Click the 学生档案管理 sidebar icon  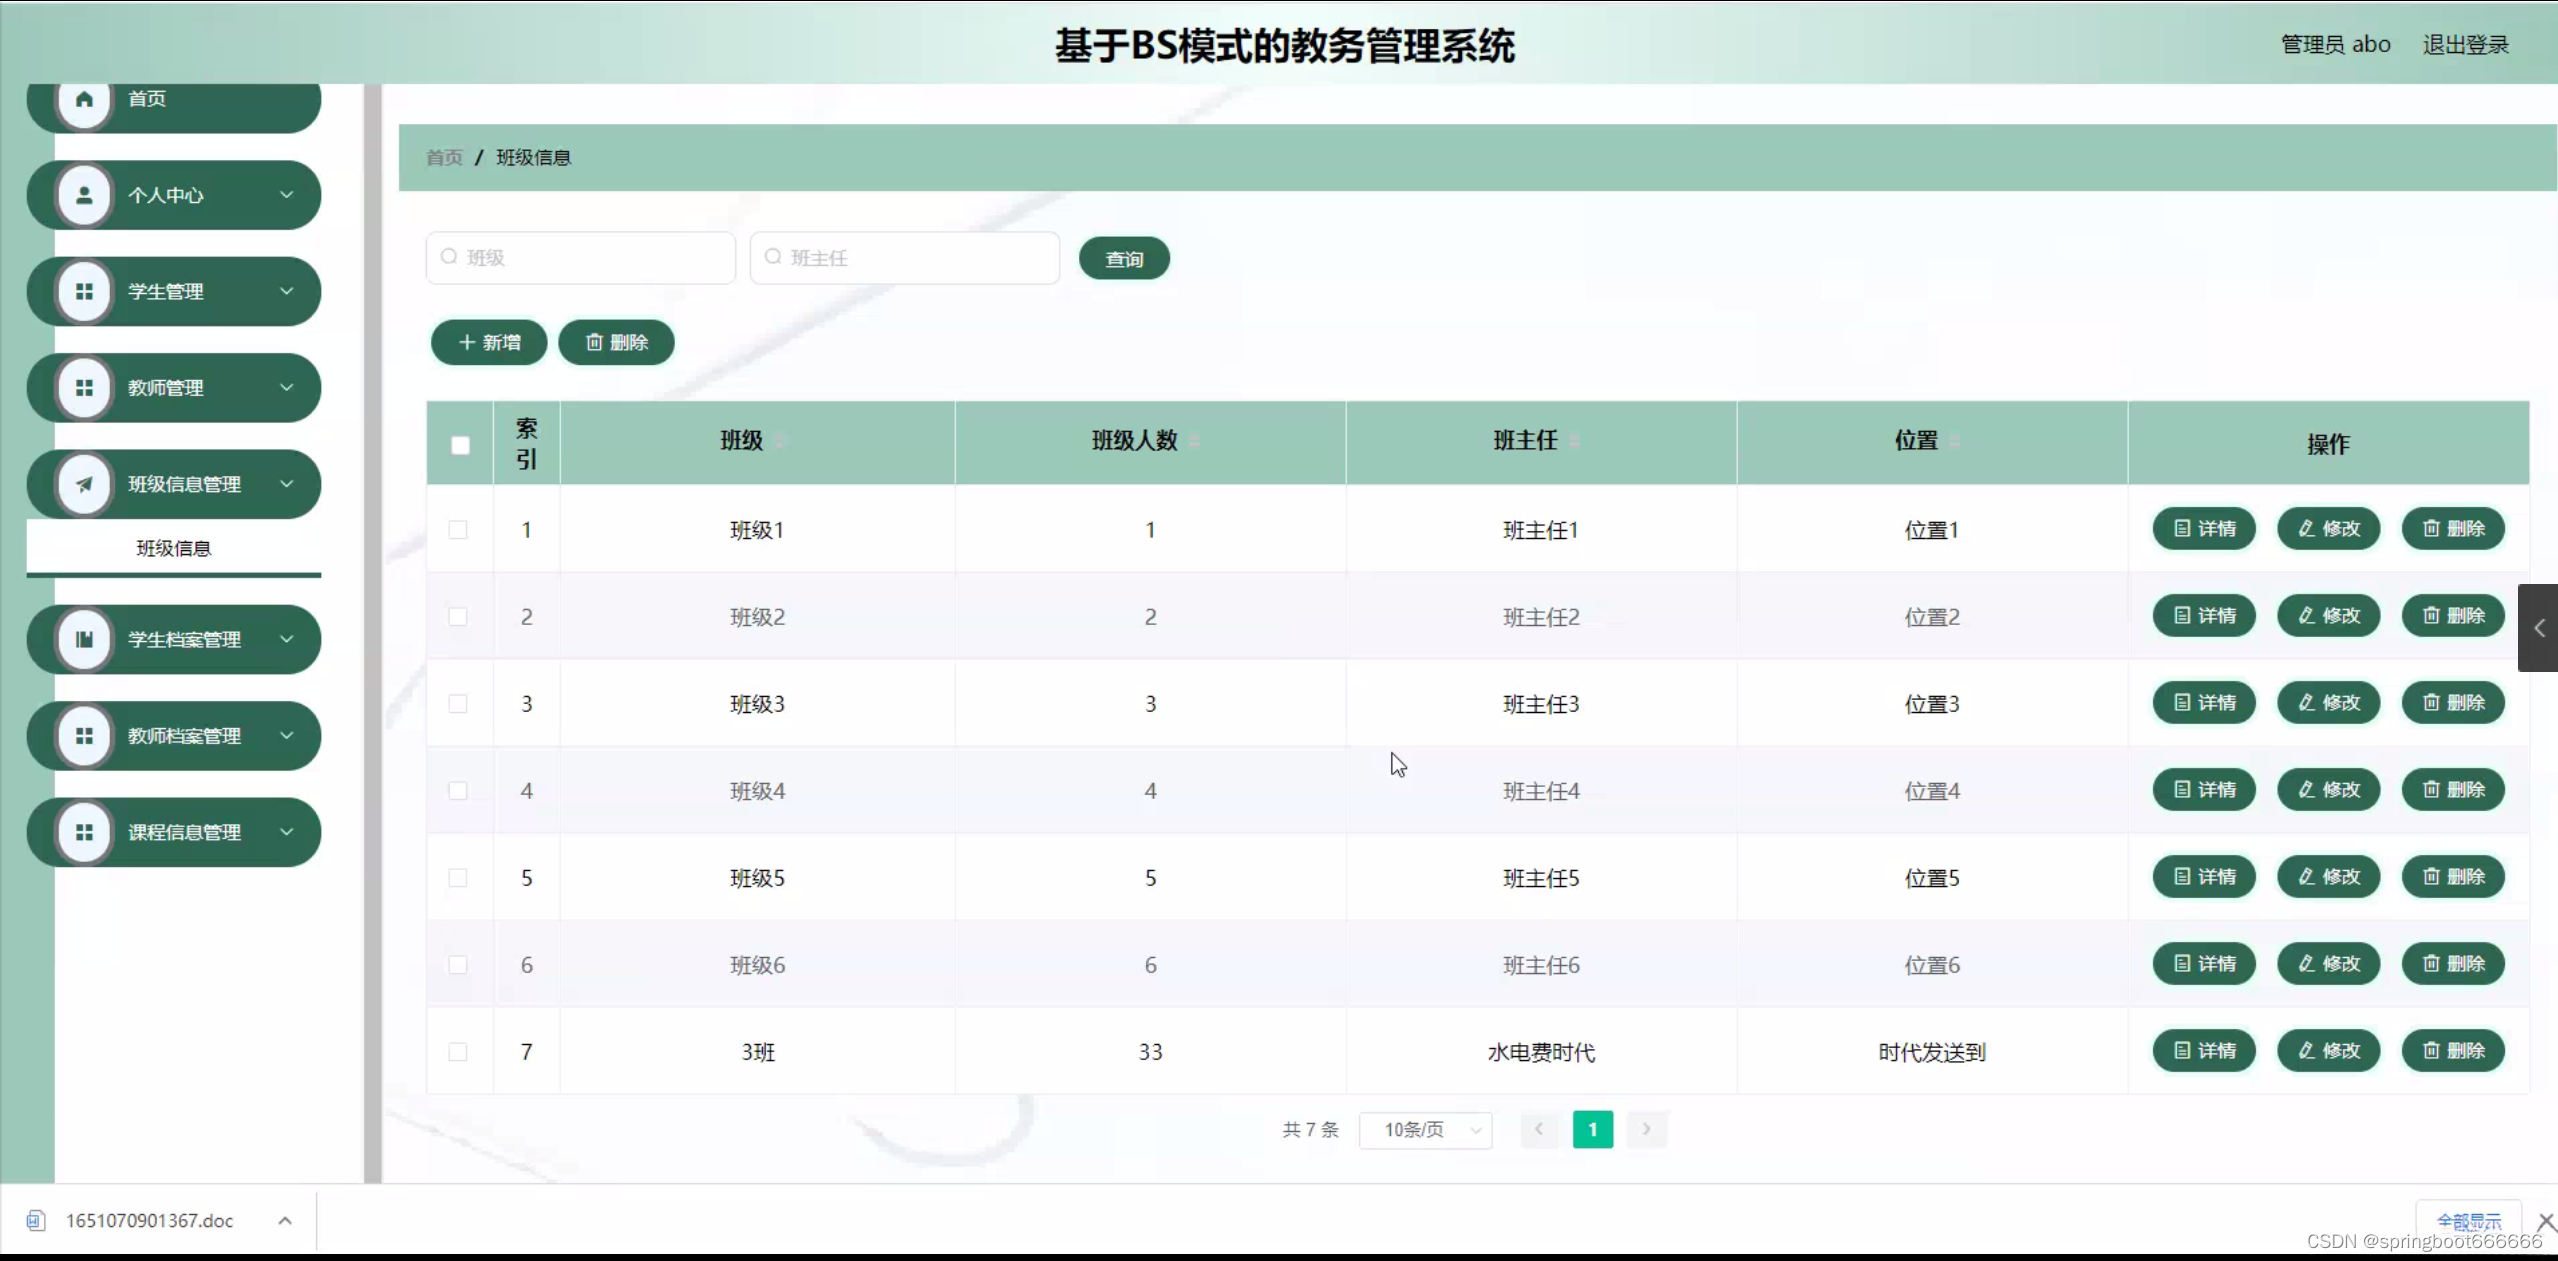point(84,639)
